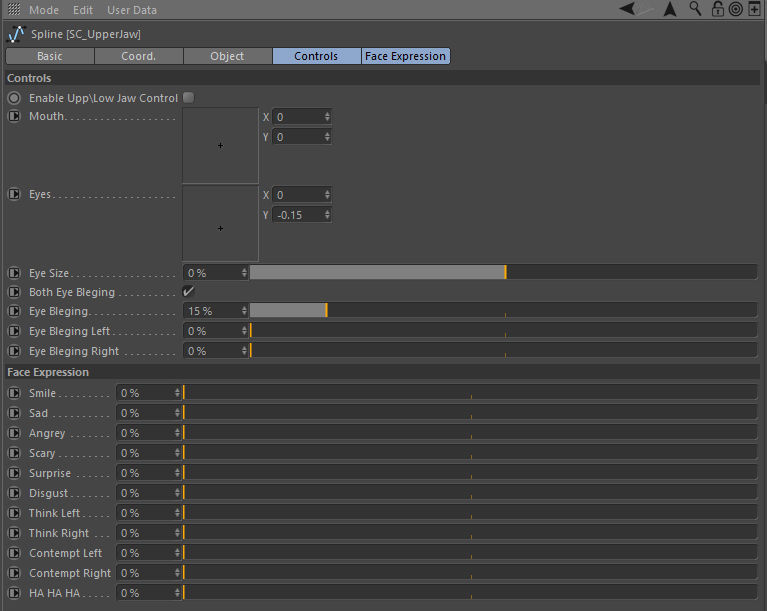767x611 pixels.
Task: Expand the Mouth parameter animation toggle
Action: [14, 116]
